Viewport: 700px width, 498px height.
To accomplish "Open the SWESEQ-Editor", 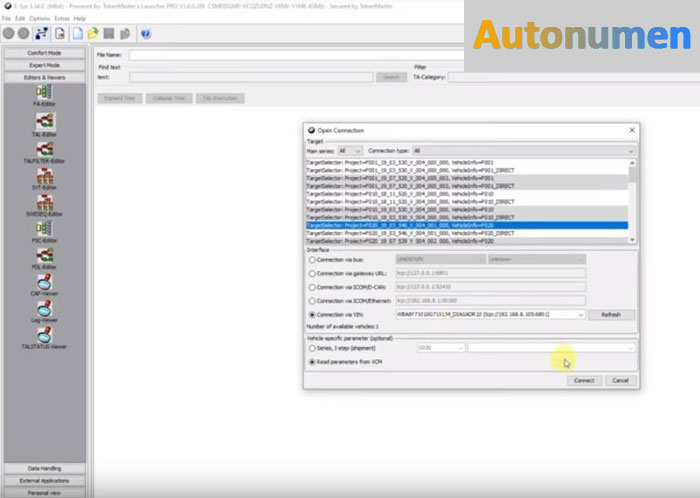I will pyautogui.click(x=44, y=205).
